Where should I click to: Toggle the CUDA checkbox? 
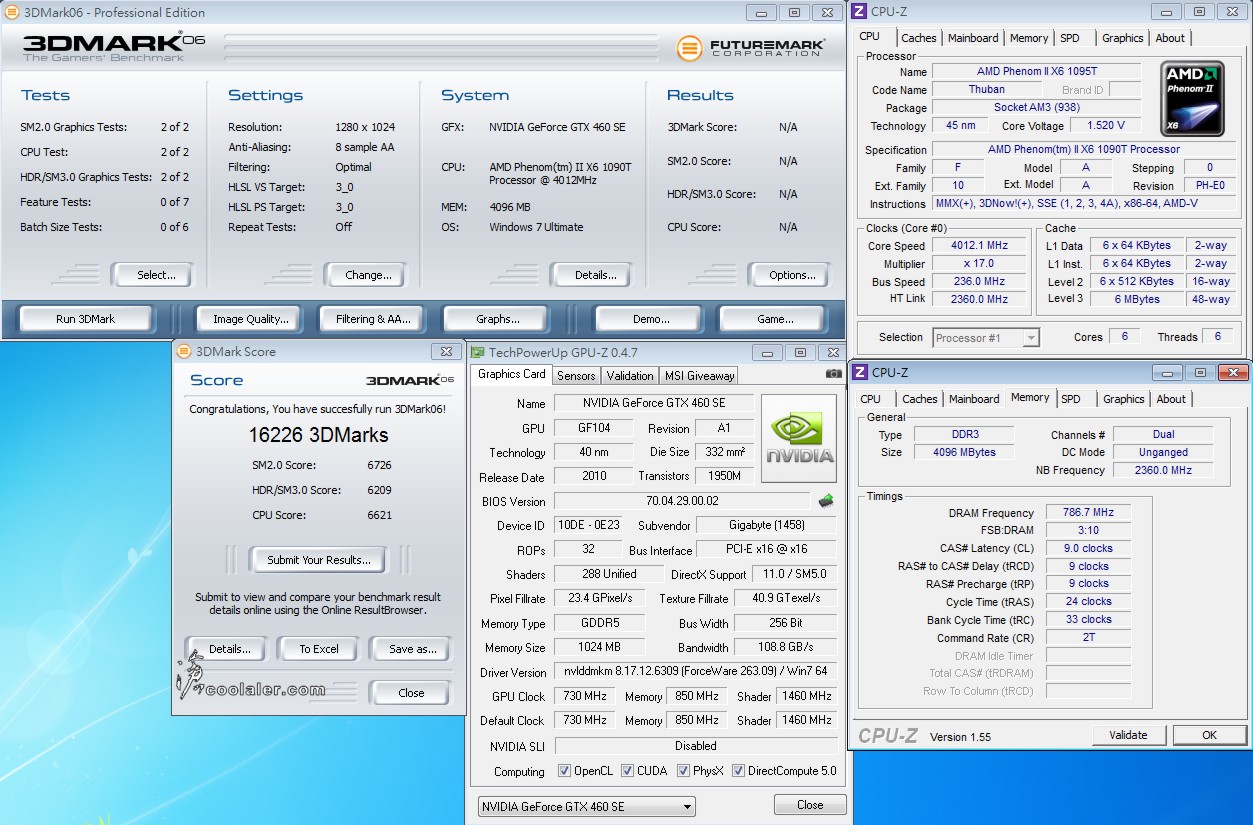pyautogui.click(x=628, y=771)
